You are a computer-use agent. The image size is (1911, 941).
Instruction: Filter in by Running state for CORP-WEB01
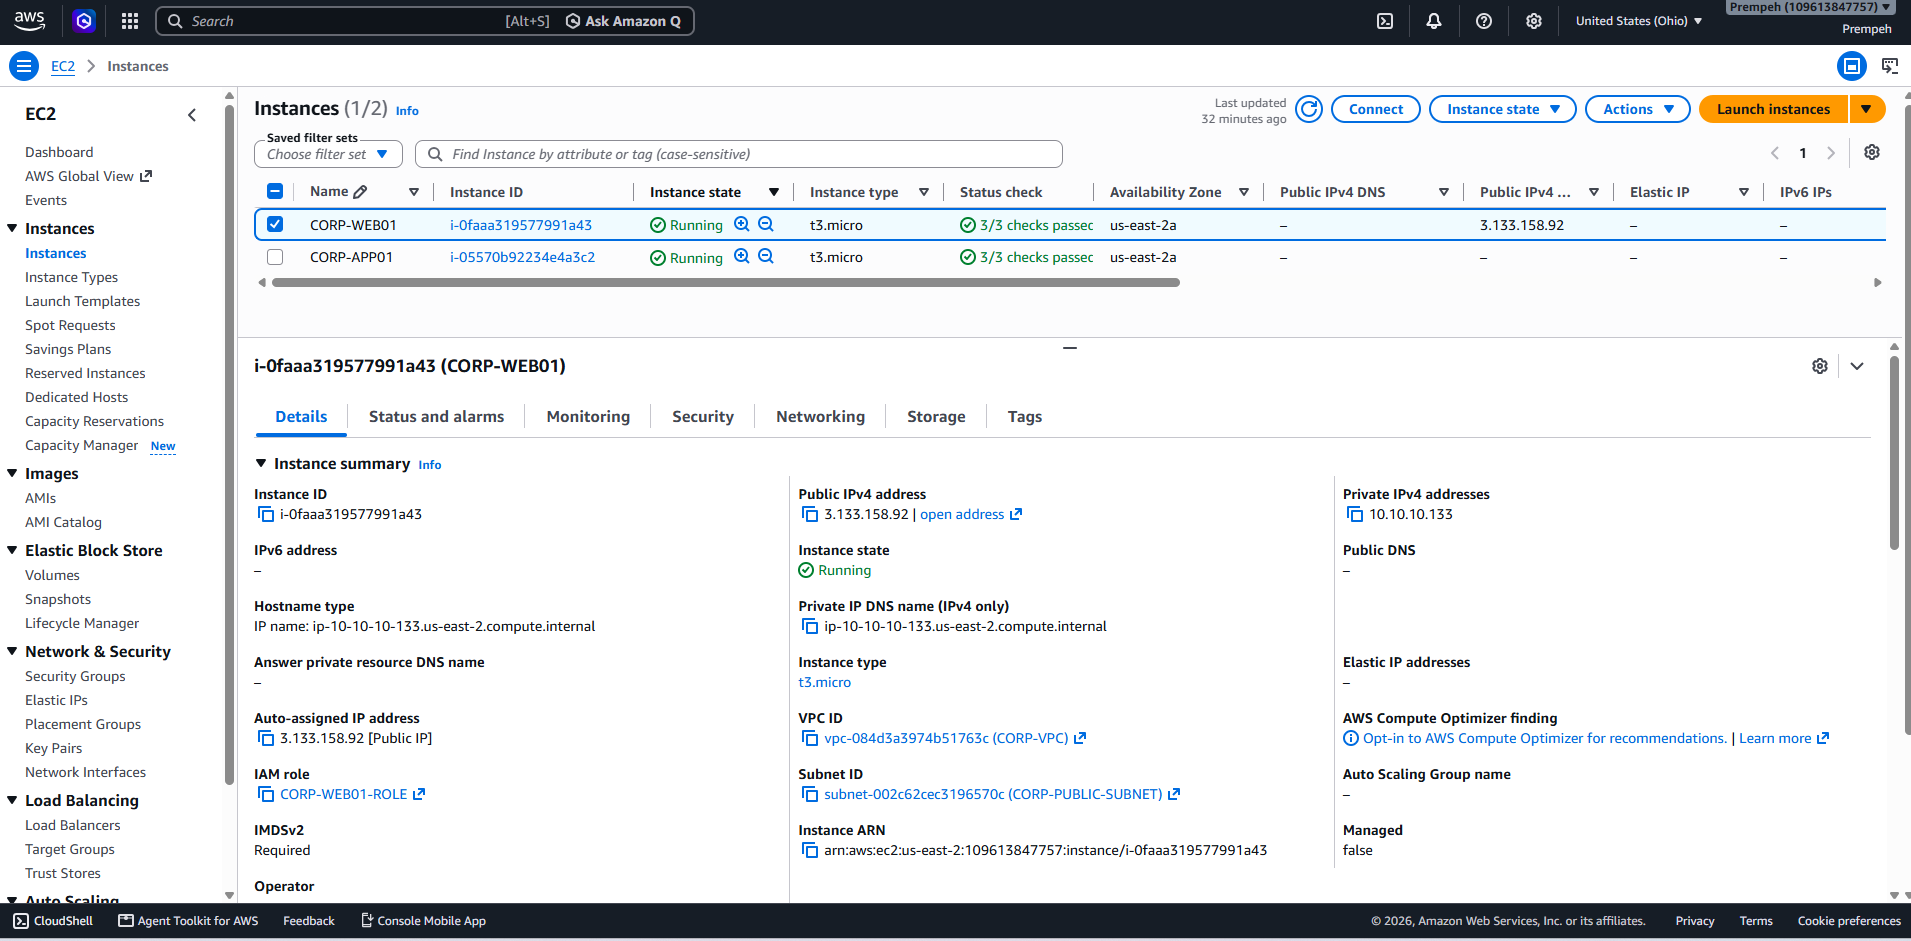[742, 224]
